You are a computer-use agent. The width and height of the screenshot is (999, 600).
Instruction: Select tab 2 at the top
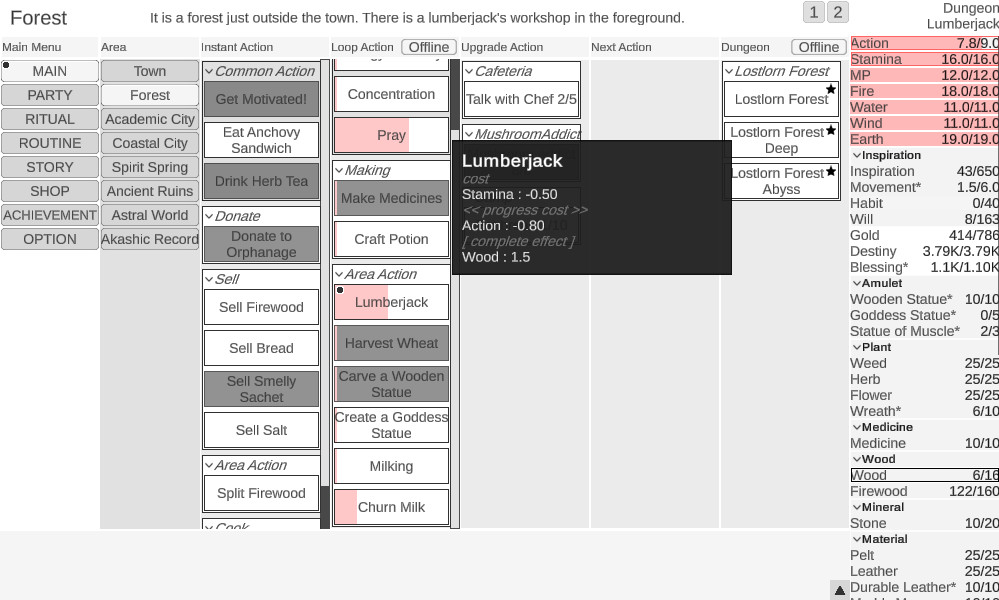pyautogui.click(x=837, y=12)
